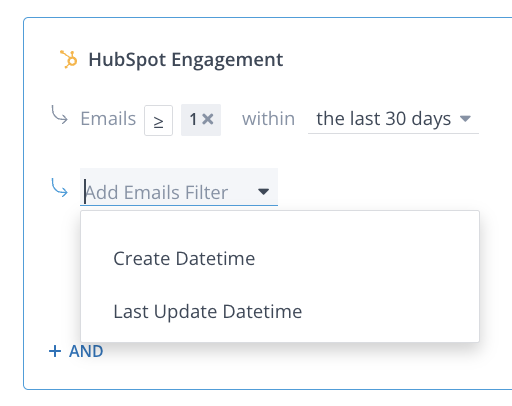This screenshot has width=512, height=406.
Task: Click the HubSpot logo icon
Action: coord(68,59)
